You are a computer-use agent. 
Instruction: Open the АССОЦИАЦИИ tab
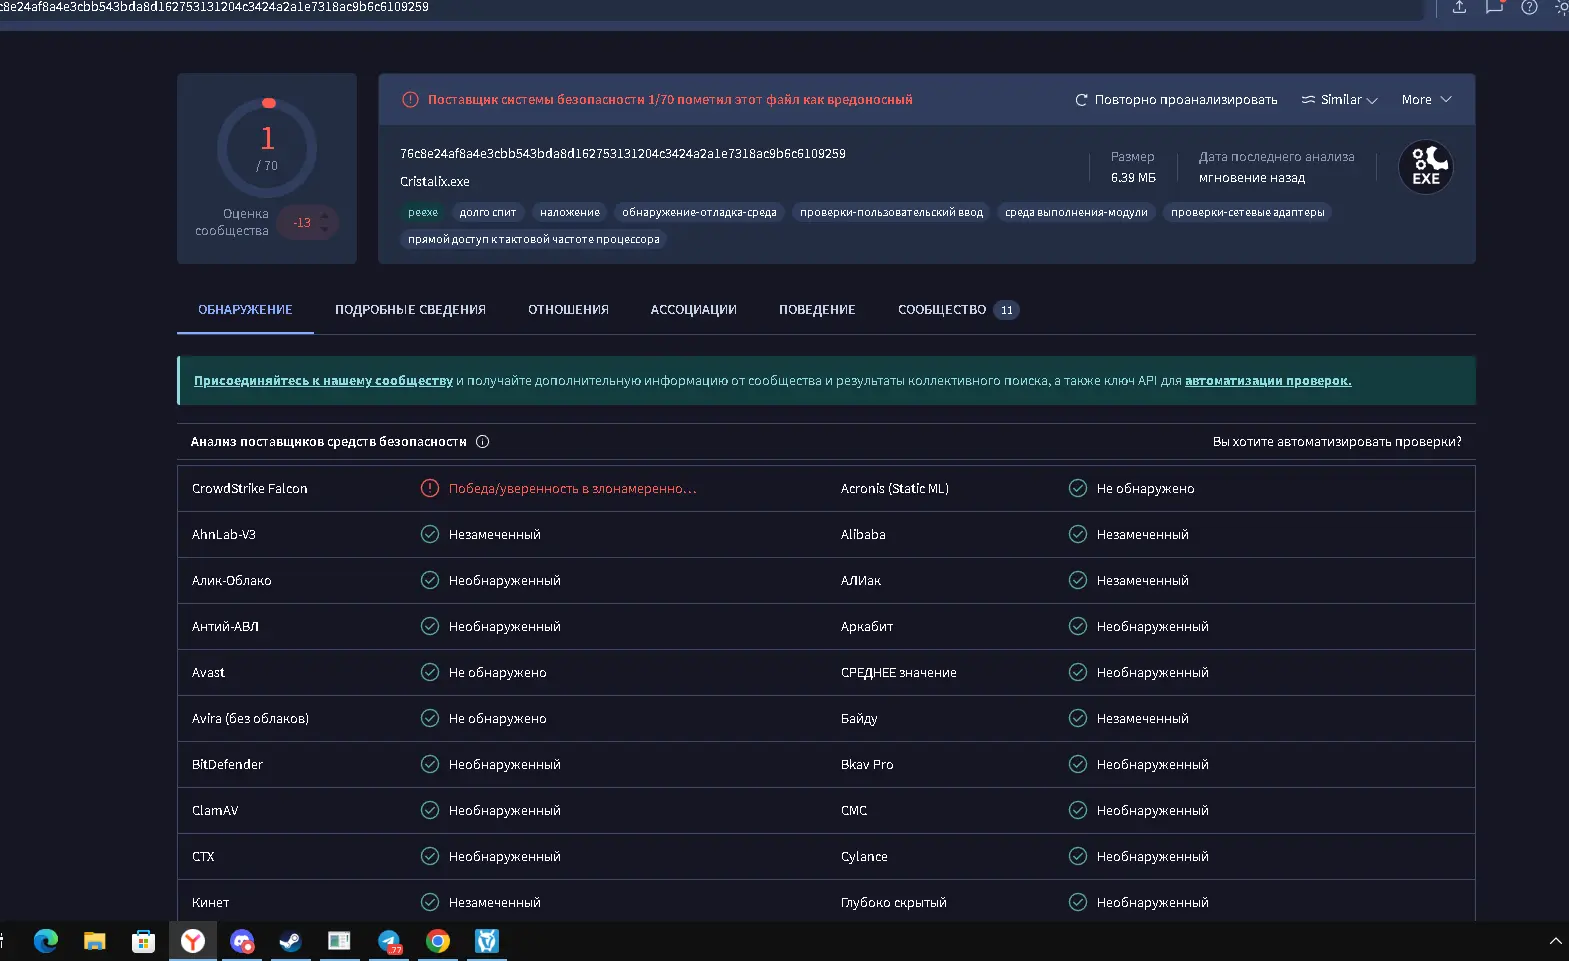(x=694, y=310)
